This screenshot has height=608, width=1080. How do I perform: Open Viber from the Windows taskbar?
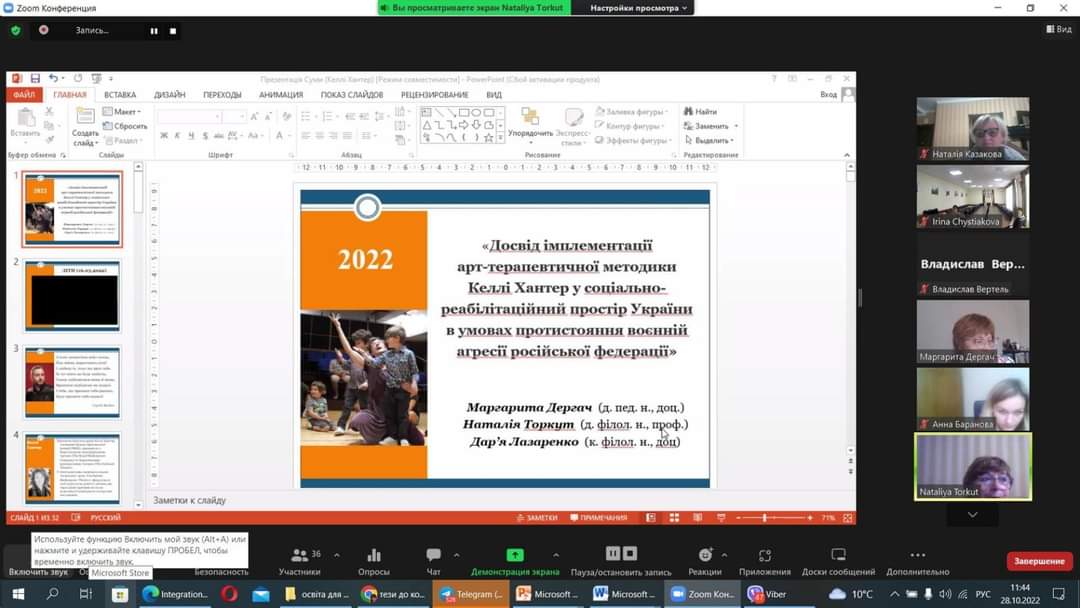768,594
